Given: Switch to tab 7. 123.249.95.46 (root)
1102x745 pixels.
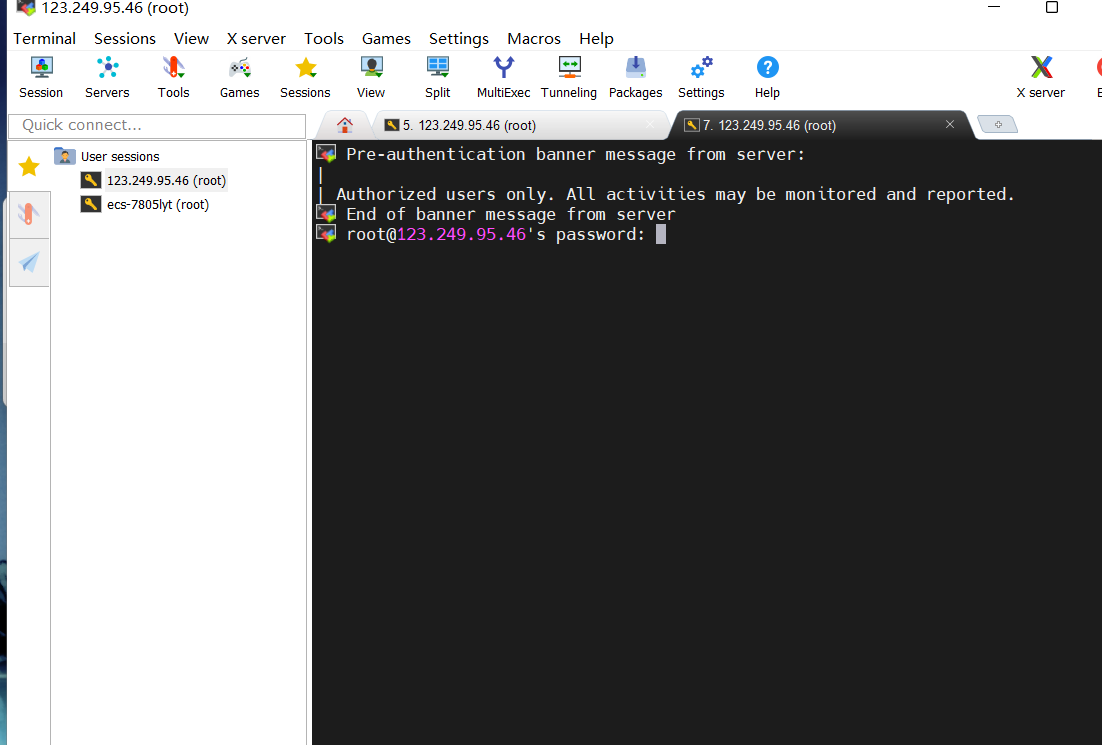Looking at the screenshot, I should coord(819,125).
